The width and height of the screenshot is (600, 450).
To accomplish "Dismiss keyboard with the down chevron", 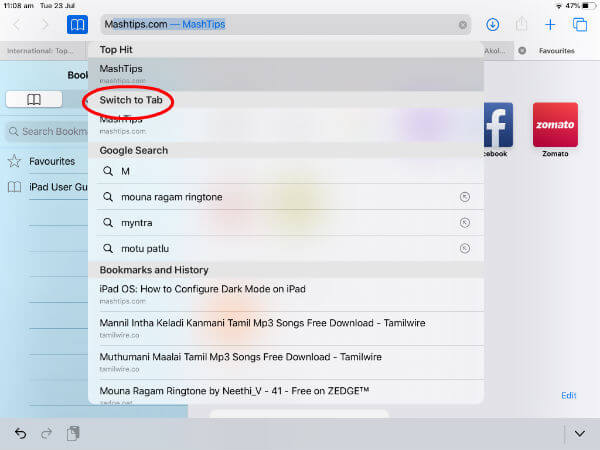I will [x=580, y=434].
